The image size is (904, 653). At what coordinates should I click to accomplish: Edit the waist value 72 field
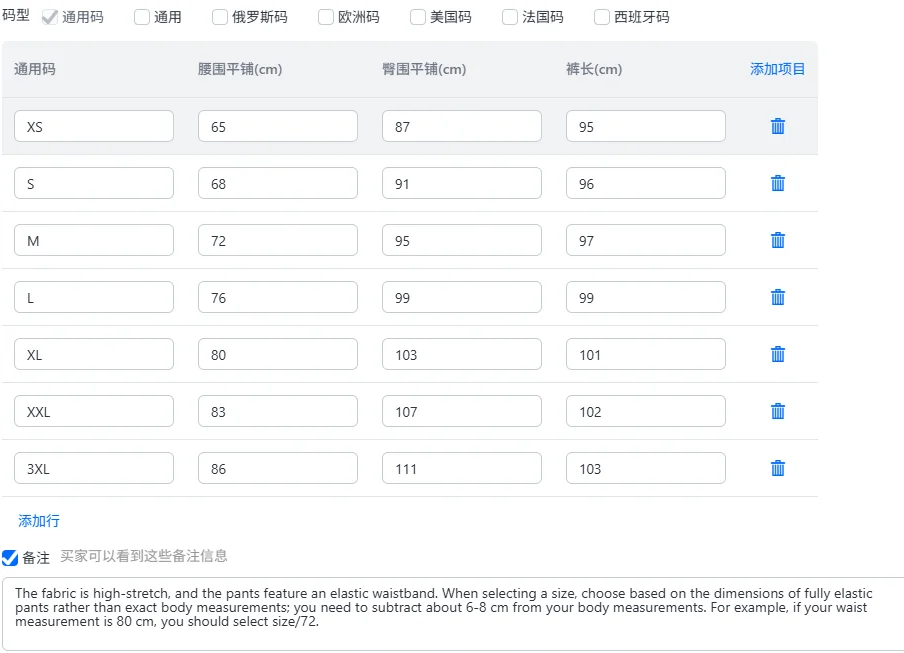coord(278,240)
